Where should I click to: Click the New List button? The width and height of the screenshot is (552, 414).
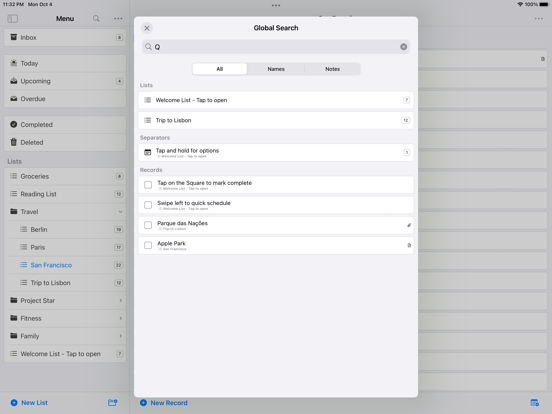click(x=29, y=403)
